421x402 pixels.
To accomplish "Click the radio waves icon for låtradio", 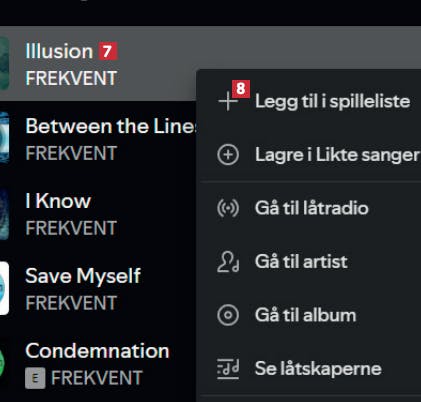I will [228, 208].
